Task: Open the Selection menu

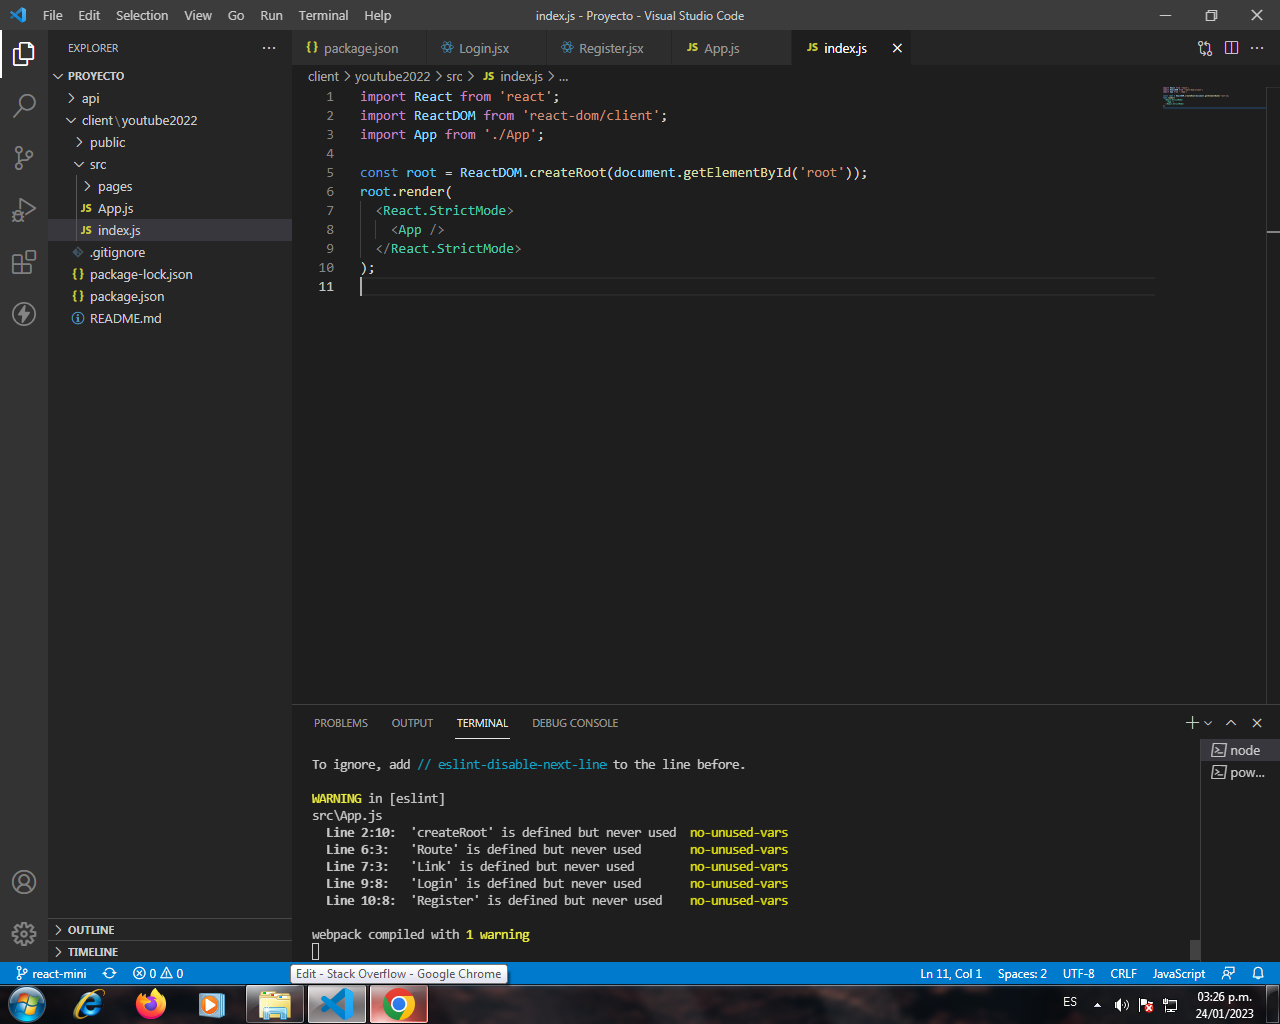Action: tap(142, 15)
